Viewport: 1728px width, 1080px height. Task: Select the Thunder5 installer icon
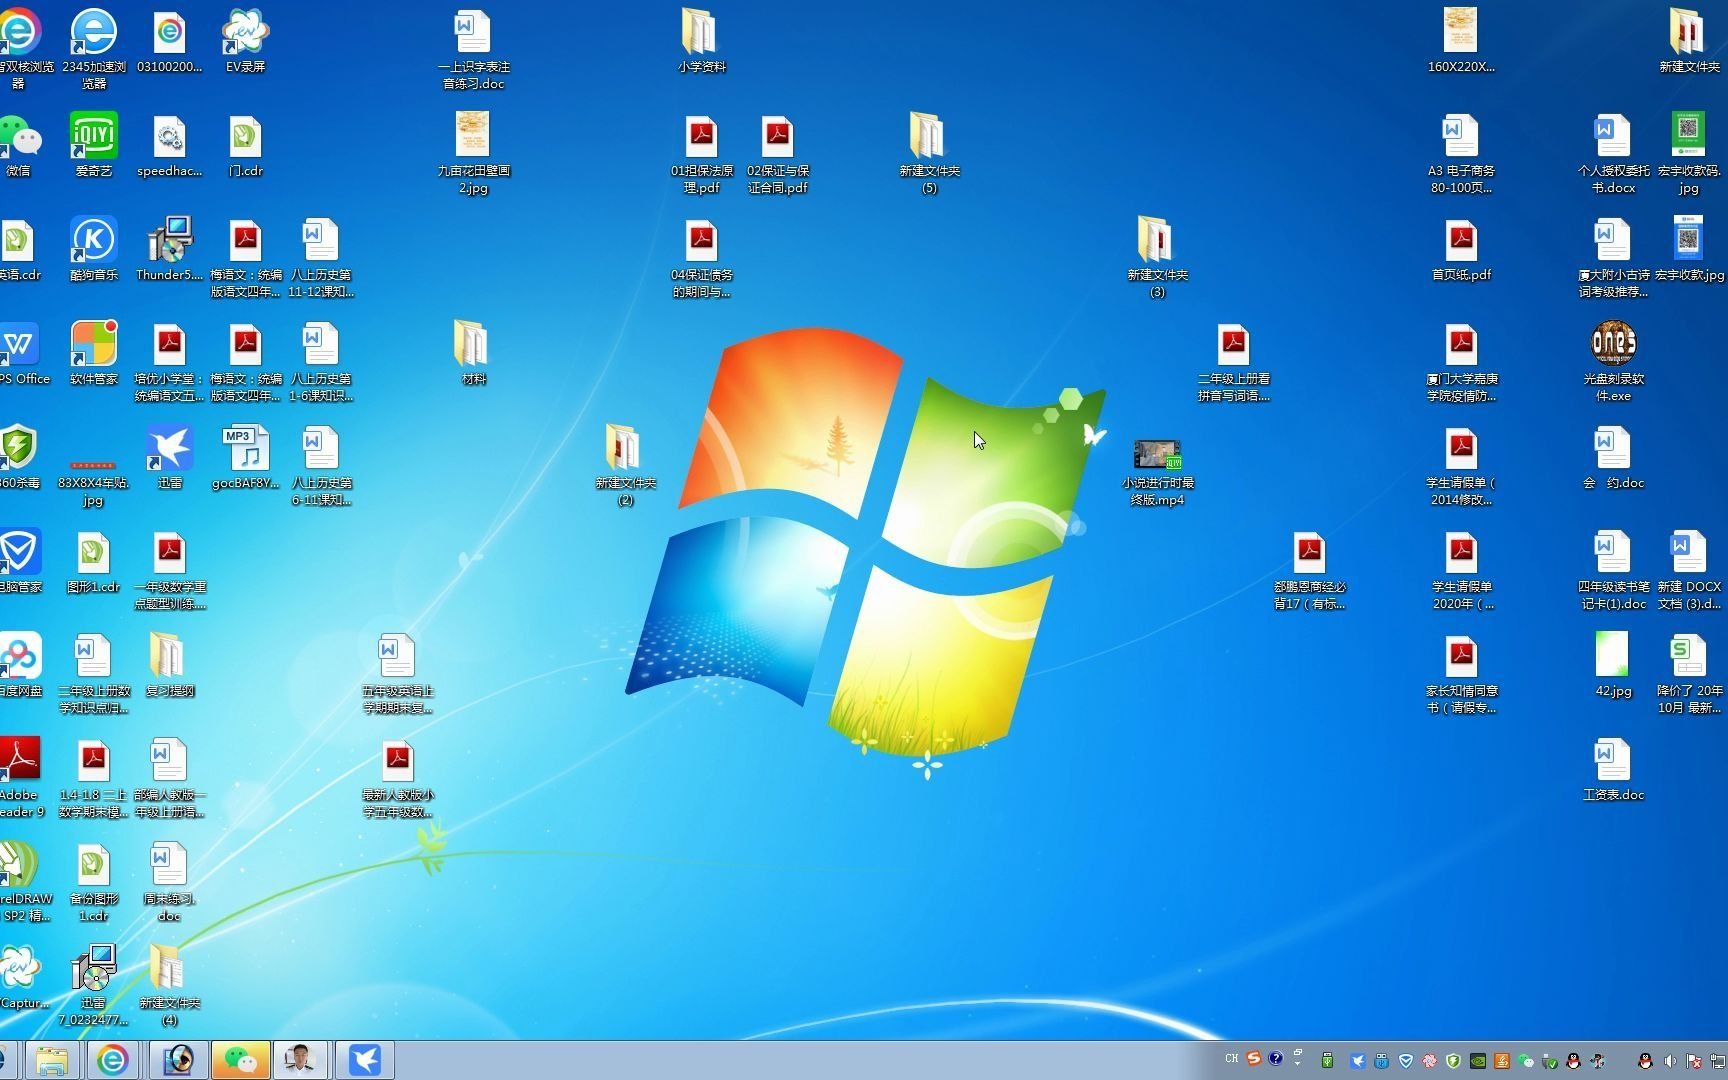[x=169, y=249]
